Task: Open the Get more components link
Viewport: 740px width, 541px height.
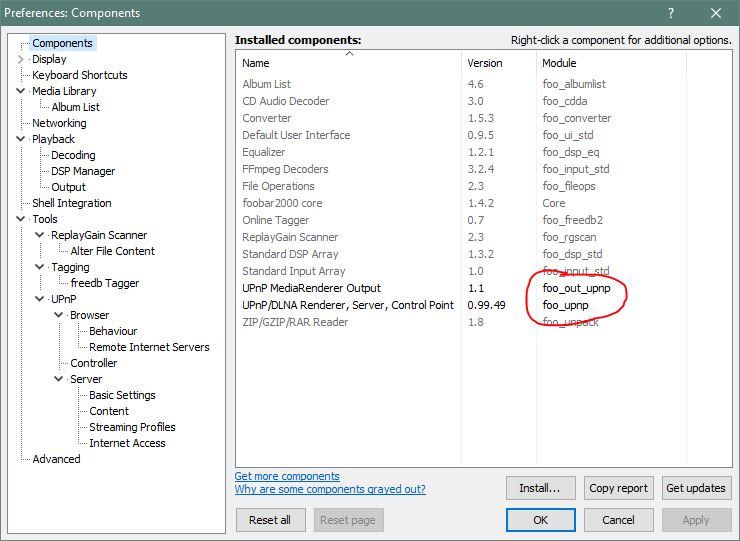Action: click(287, 476)
